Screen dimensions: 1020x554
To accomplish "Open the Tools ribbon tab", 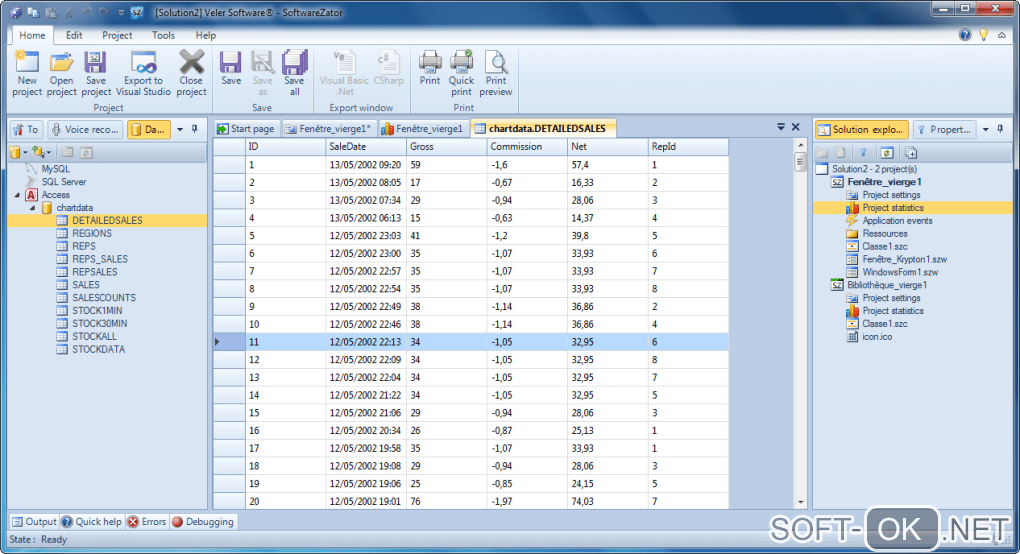I will [163, 35].
